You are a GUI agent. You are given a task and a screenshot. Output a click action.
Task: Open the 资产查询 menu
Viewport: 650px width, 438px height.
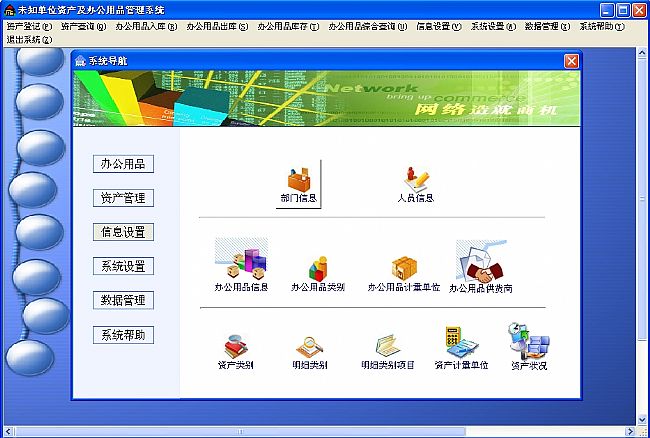[x=83, y=27]
